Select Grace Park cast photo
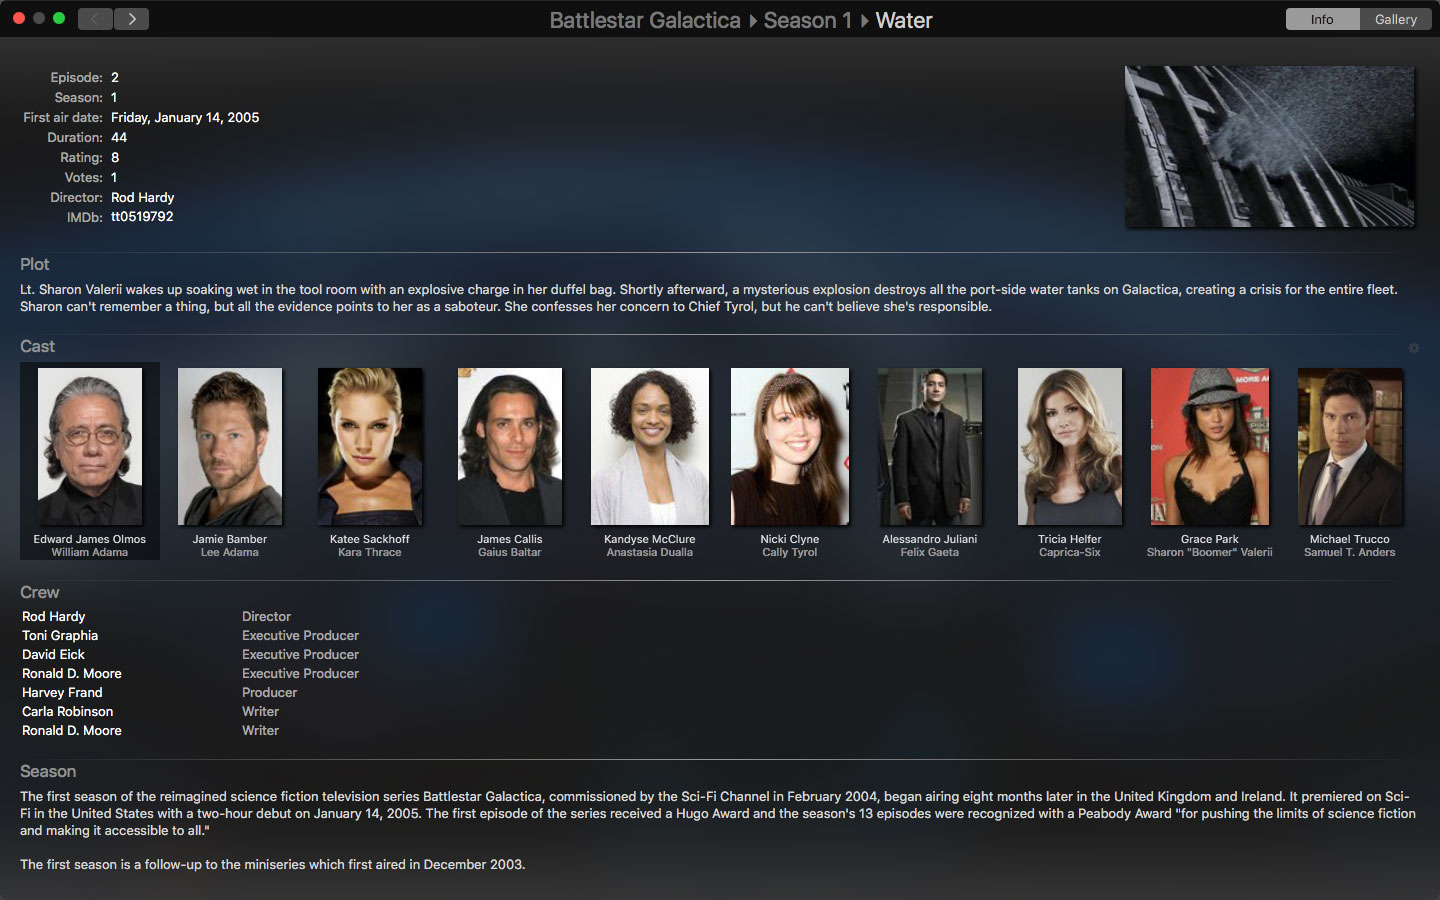Screen dimensions: 1440x900 1210,446
